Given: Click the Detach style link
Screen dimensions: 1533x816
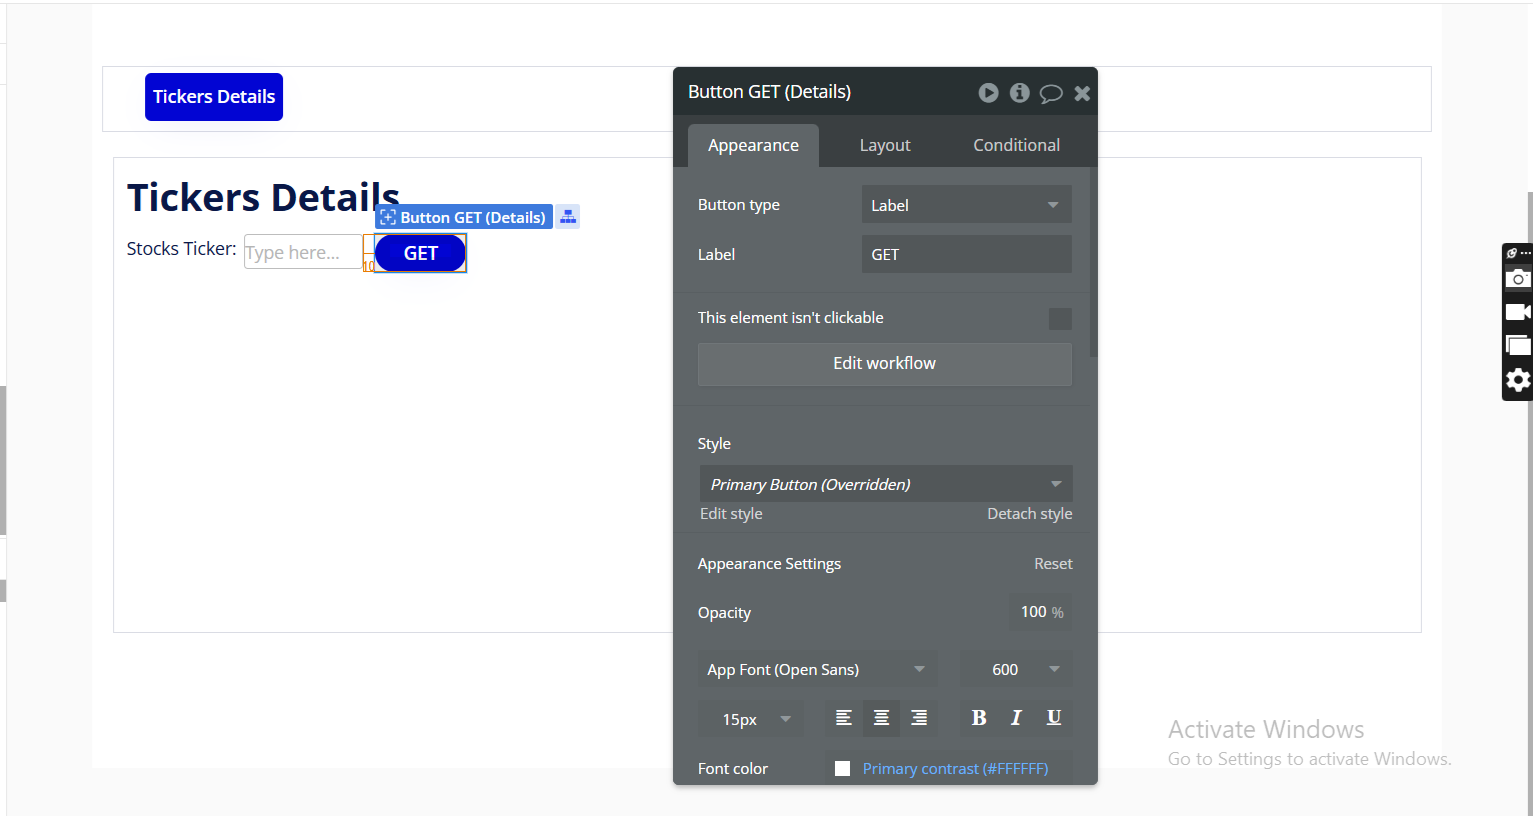Looking at the screenshot, I should 1029,514.
